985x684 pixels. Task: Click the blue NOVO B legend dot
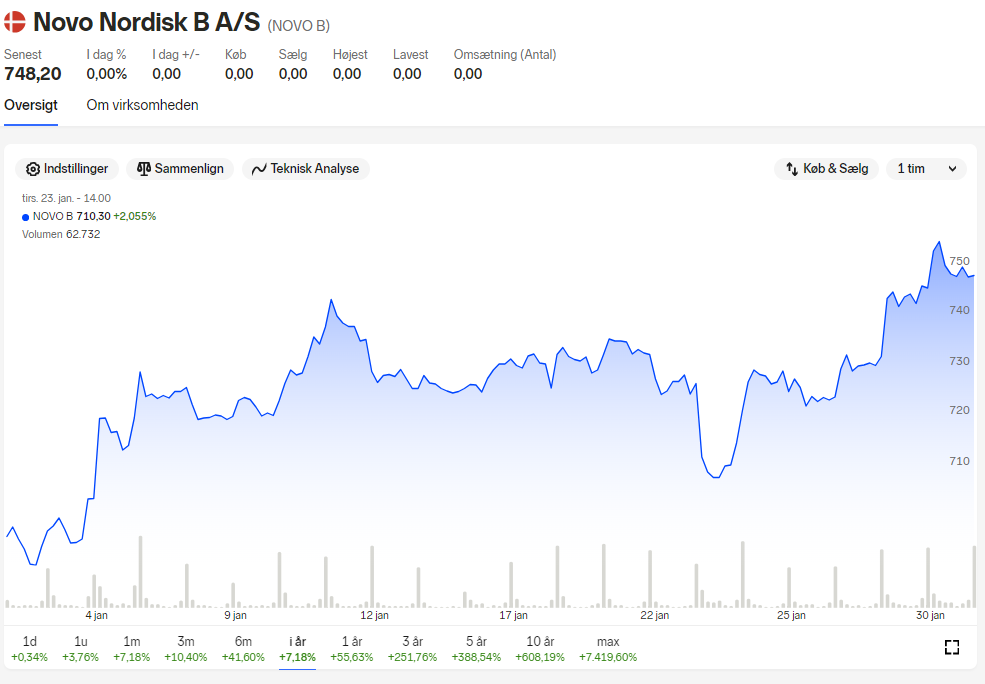click(26, 217)
